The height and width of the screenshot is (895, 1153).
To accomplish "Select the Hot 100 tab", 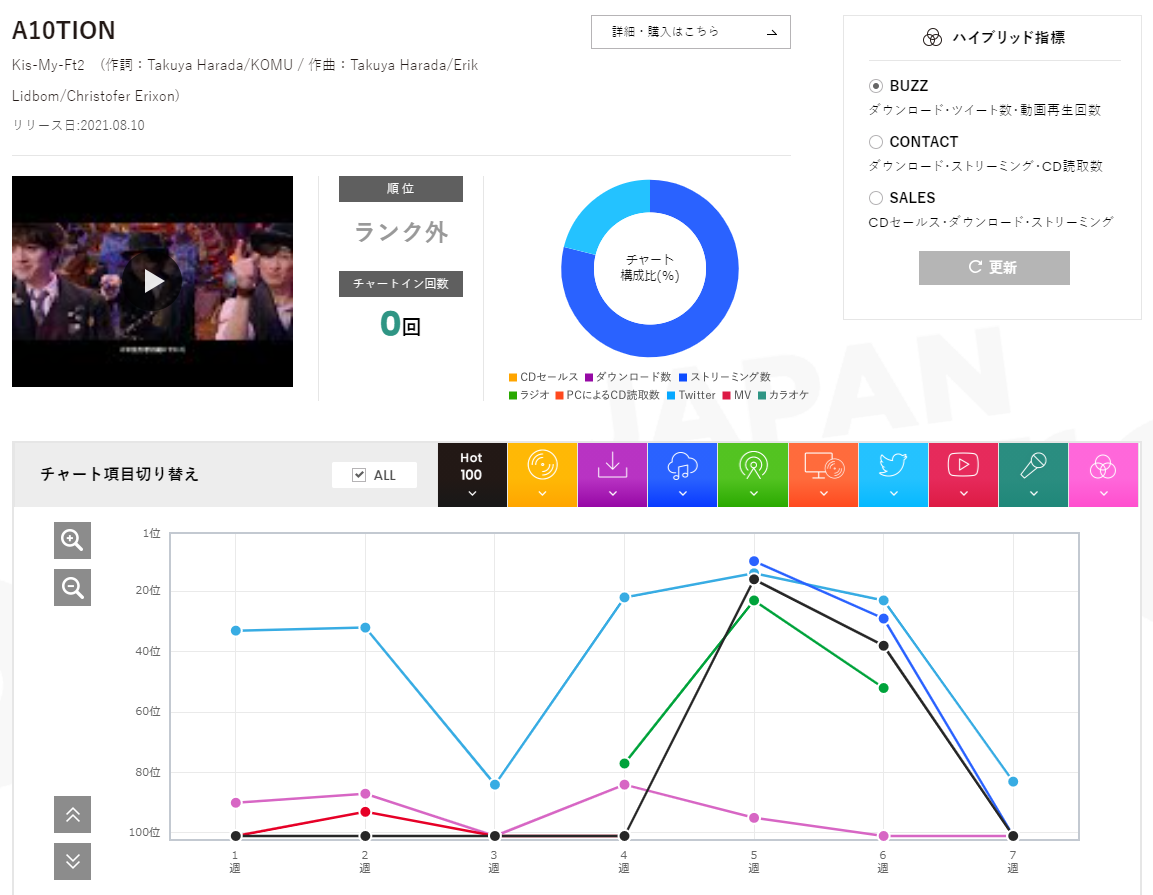I will point(472,474).
